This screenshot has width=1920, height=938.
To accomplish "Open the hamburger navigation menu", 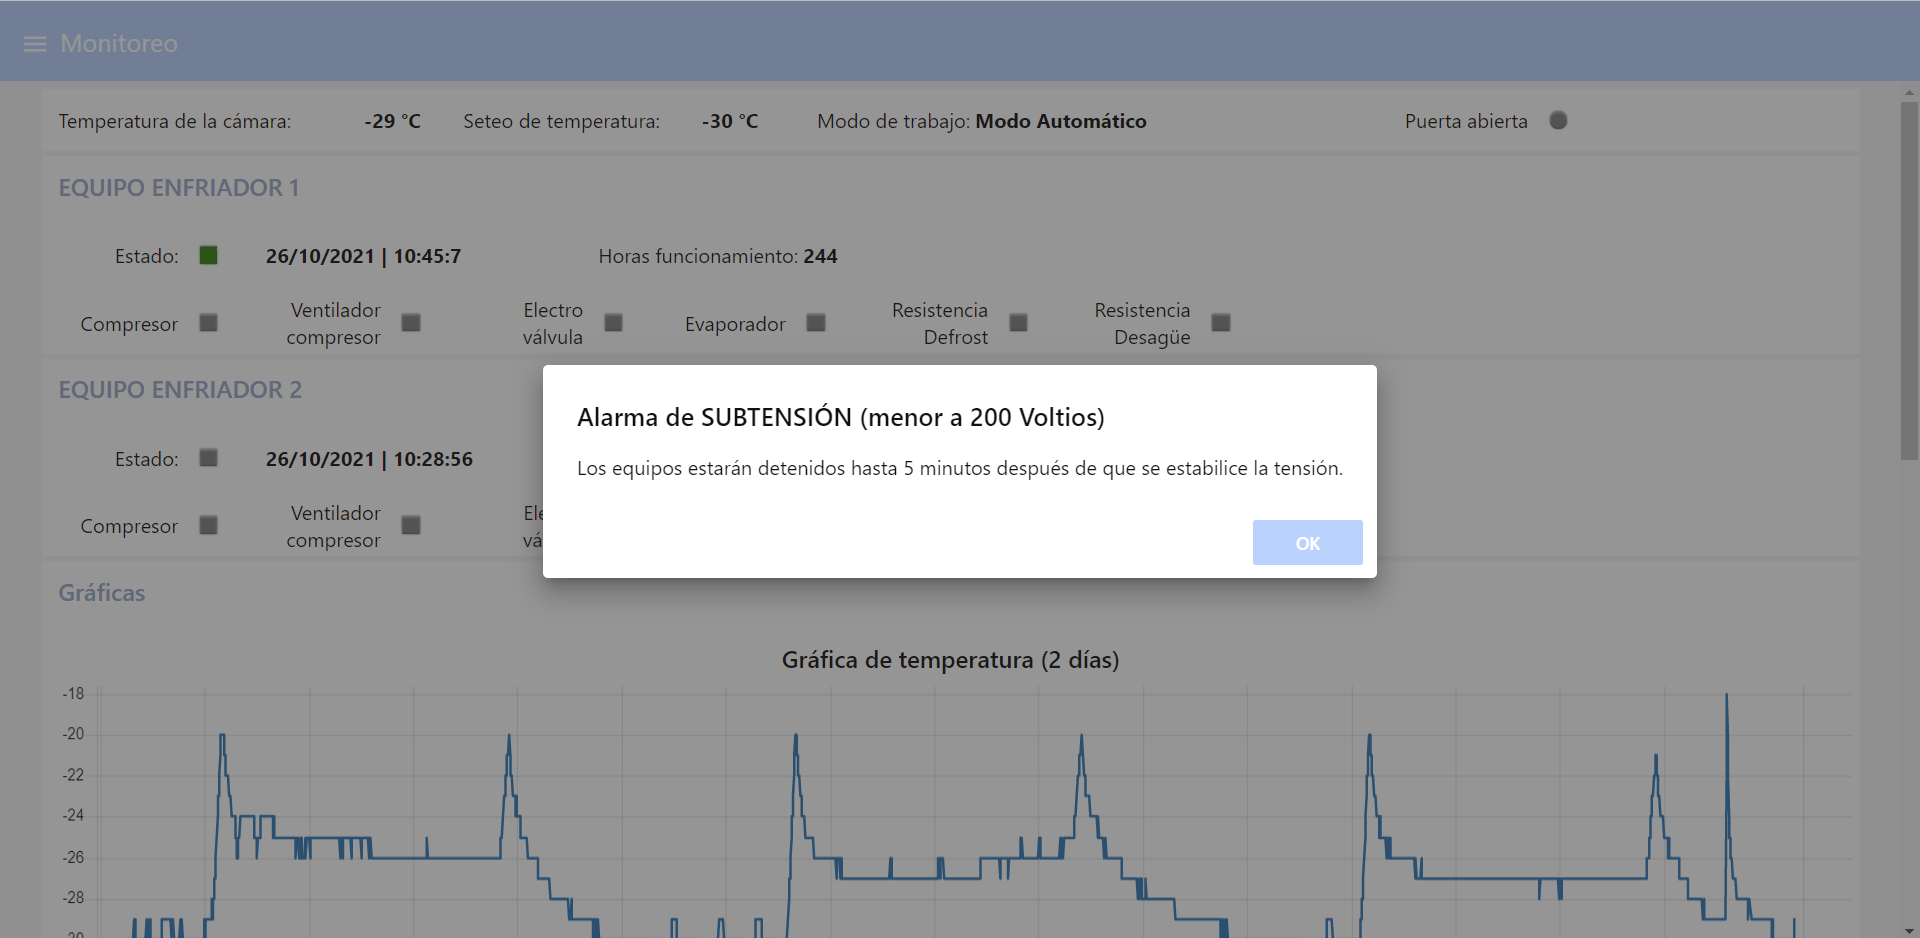I will tap(35, 44).
